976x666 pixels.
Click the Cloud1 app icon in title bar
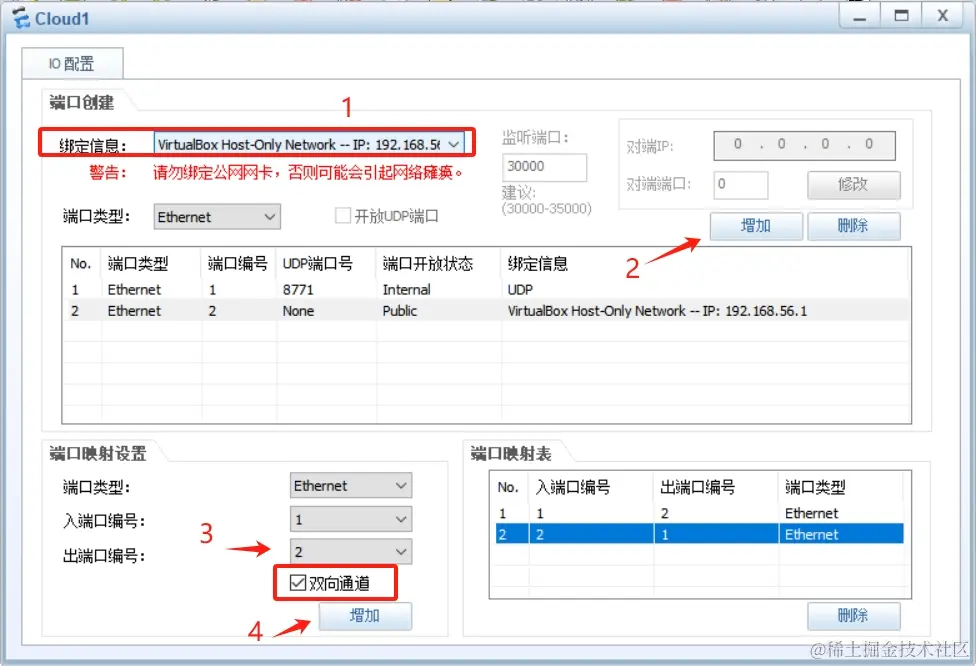pos(21,19)
